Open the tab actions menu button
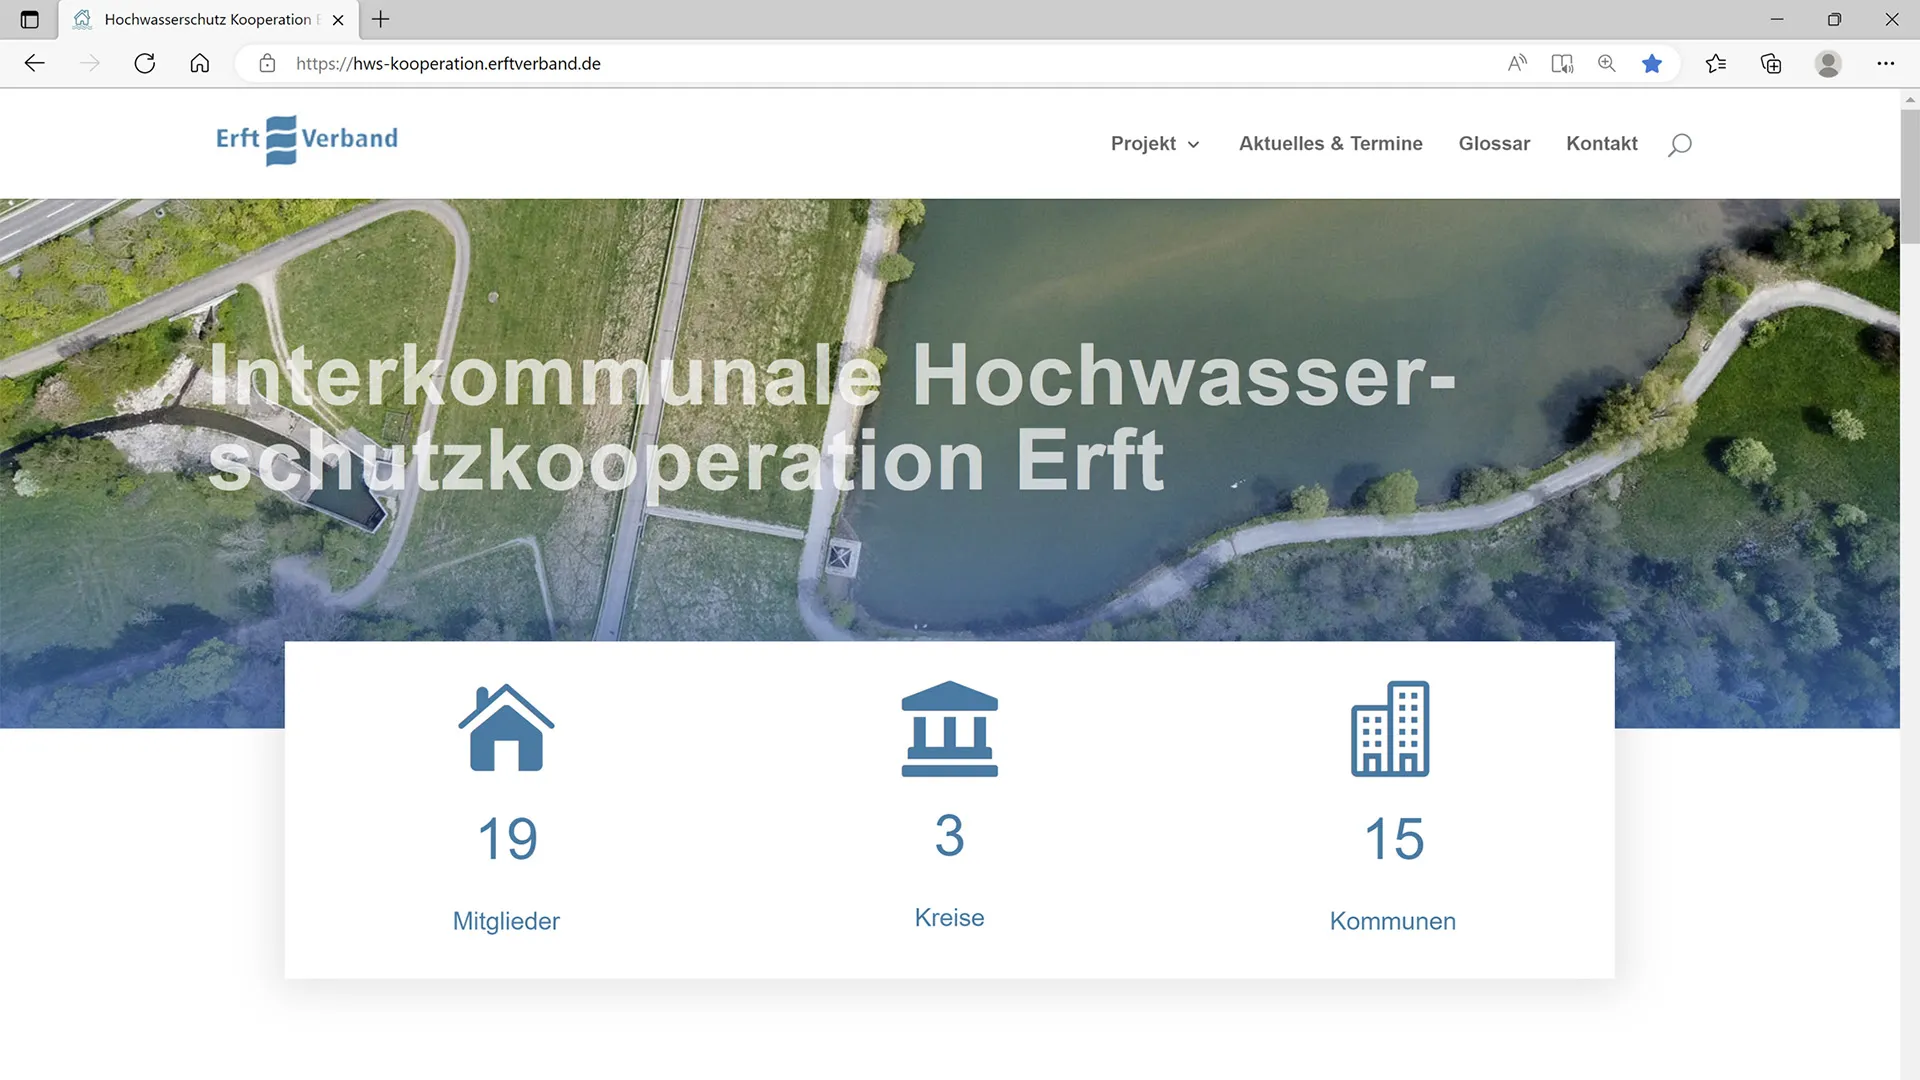 (30, 19)
